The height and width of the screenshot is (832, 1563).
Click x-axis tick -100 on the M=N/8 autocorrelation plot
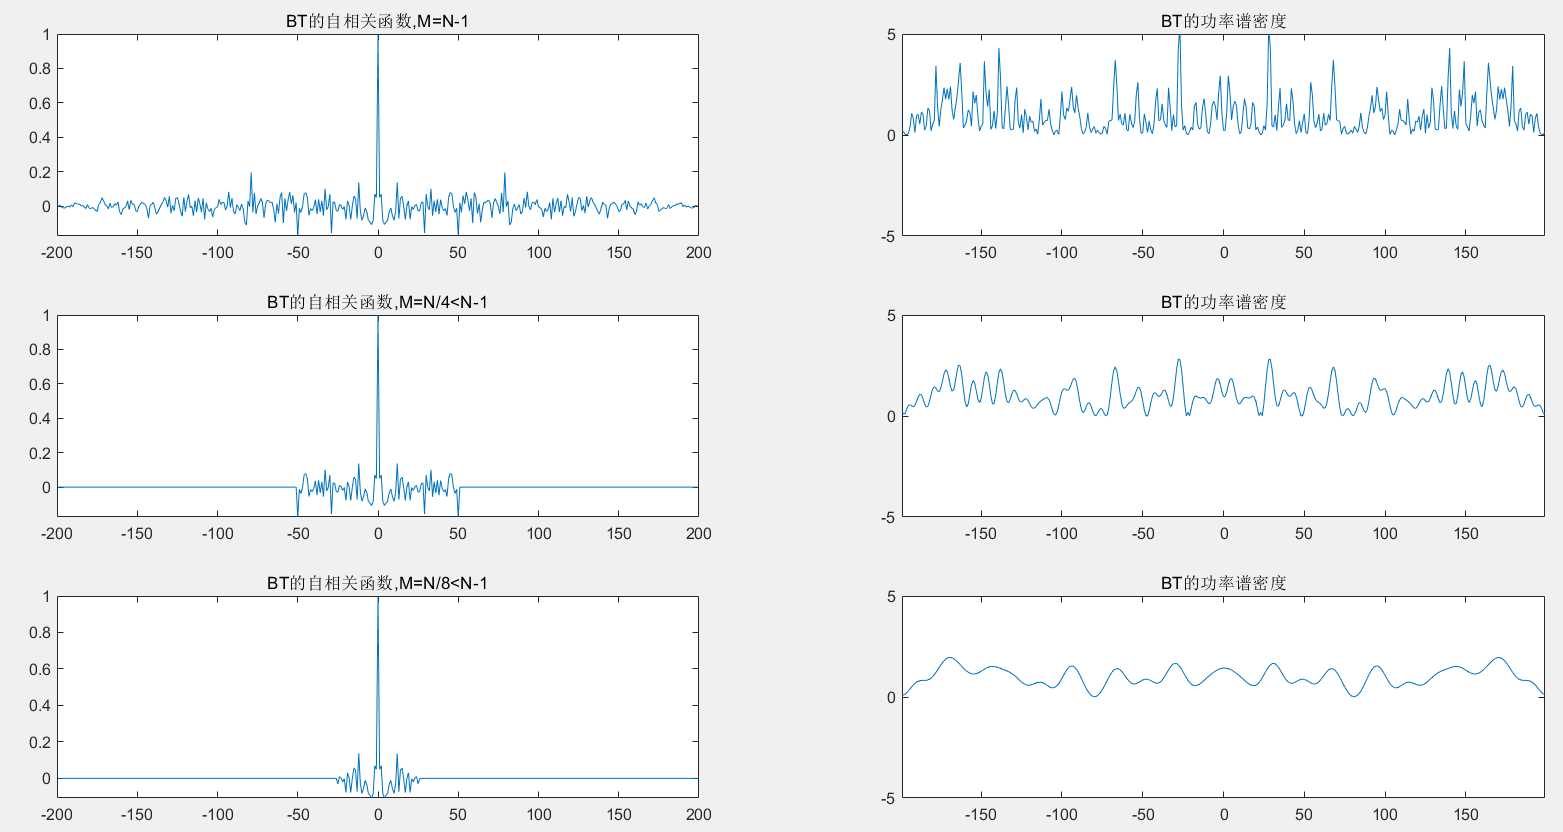(217, 814)
